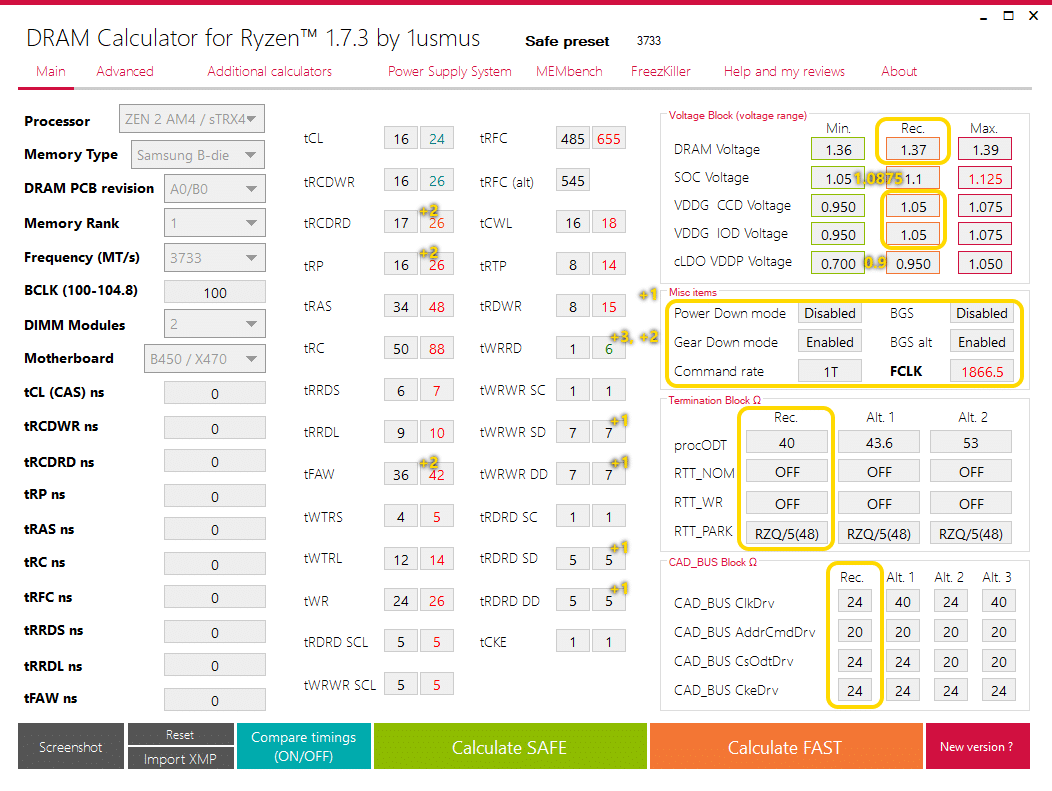
Task: Click the tFAW ns input field
Action: tap(215, 700)
